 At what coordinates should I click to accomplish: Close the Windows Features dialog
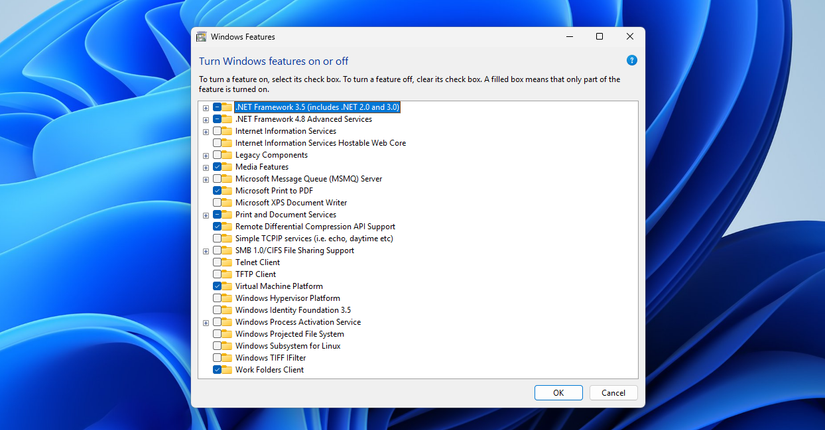click(x=630, y=36)
